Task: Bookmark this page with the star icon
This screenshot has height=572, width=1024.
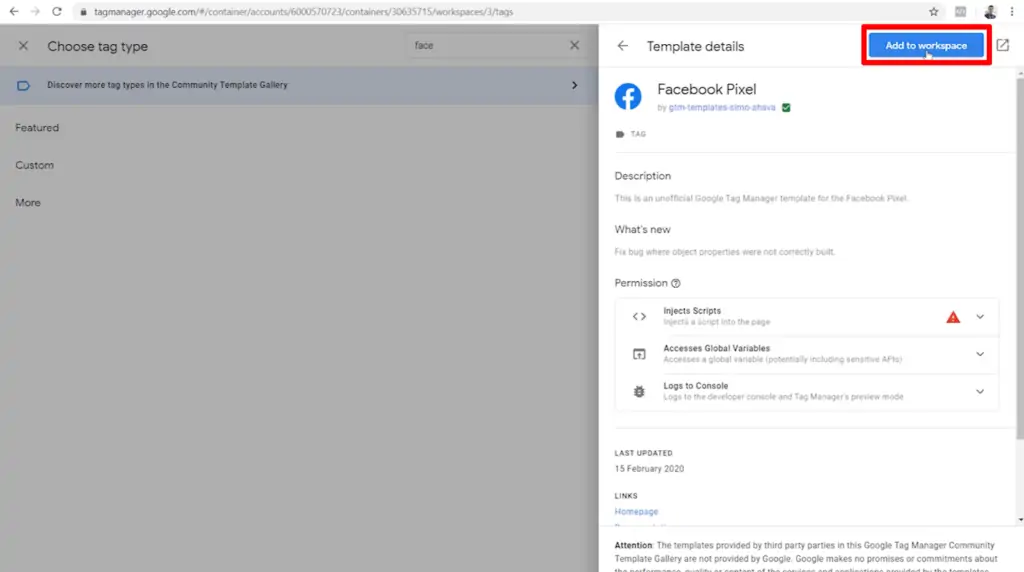Action: click(934, 12)
